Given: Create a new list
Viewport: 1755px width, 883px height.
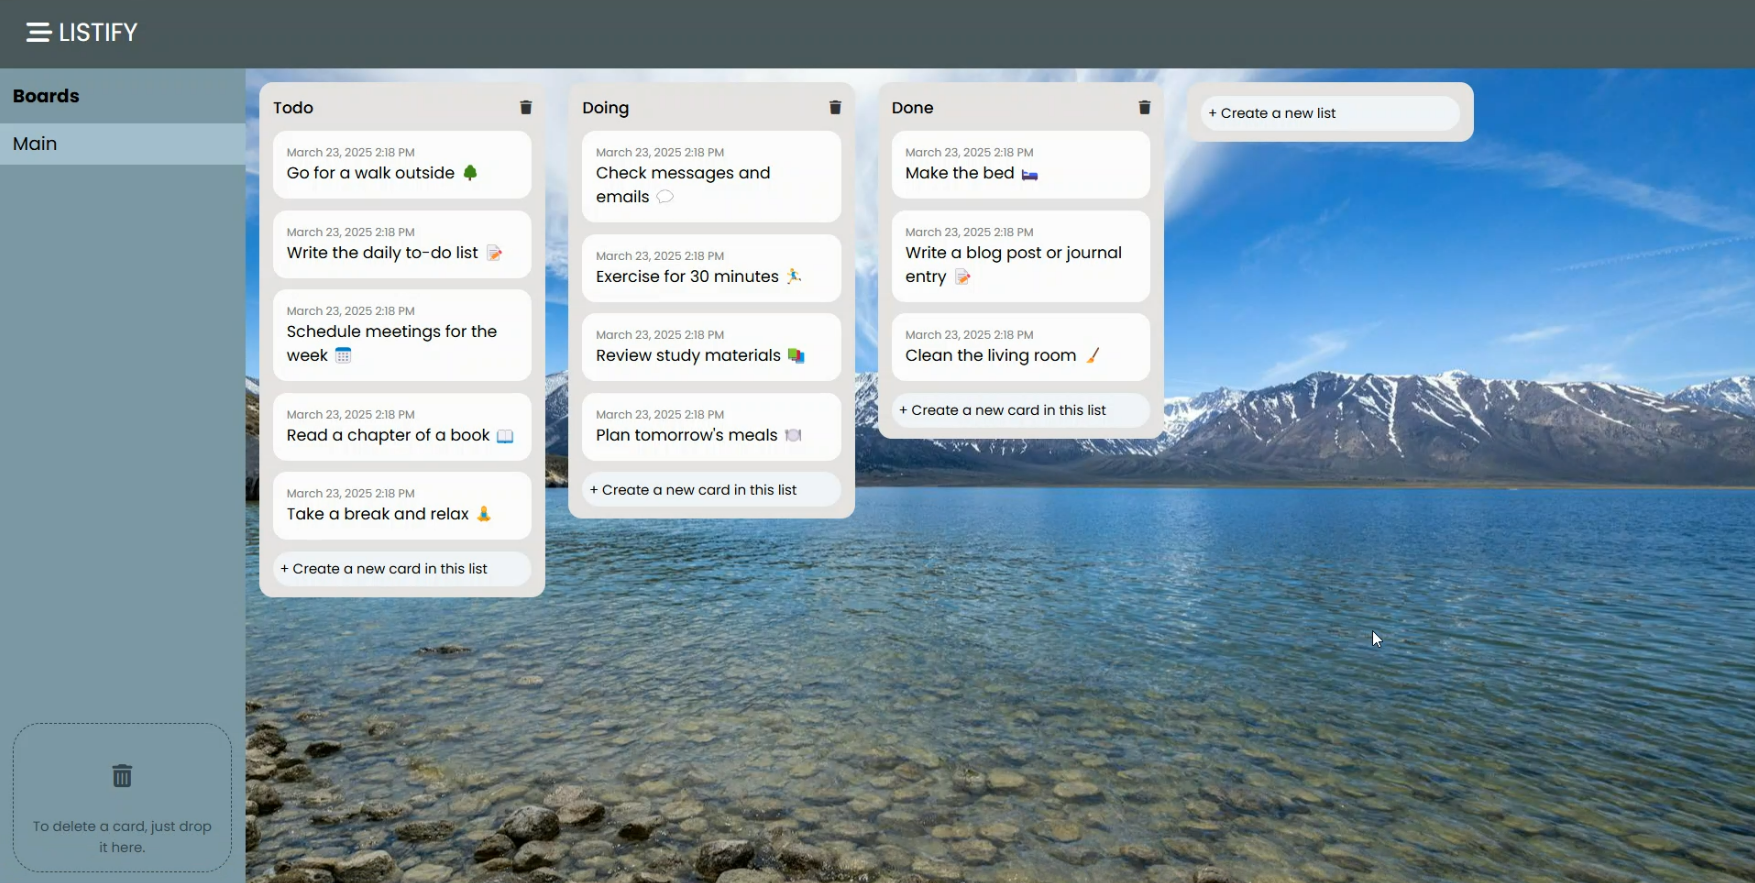Looking at the screenshot, I should pos(1329,113).
